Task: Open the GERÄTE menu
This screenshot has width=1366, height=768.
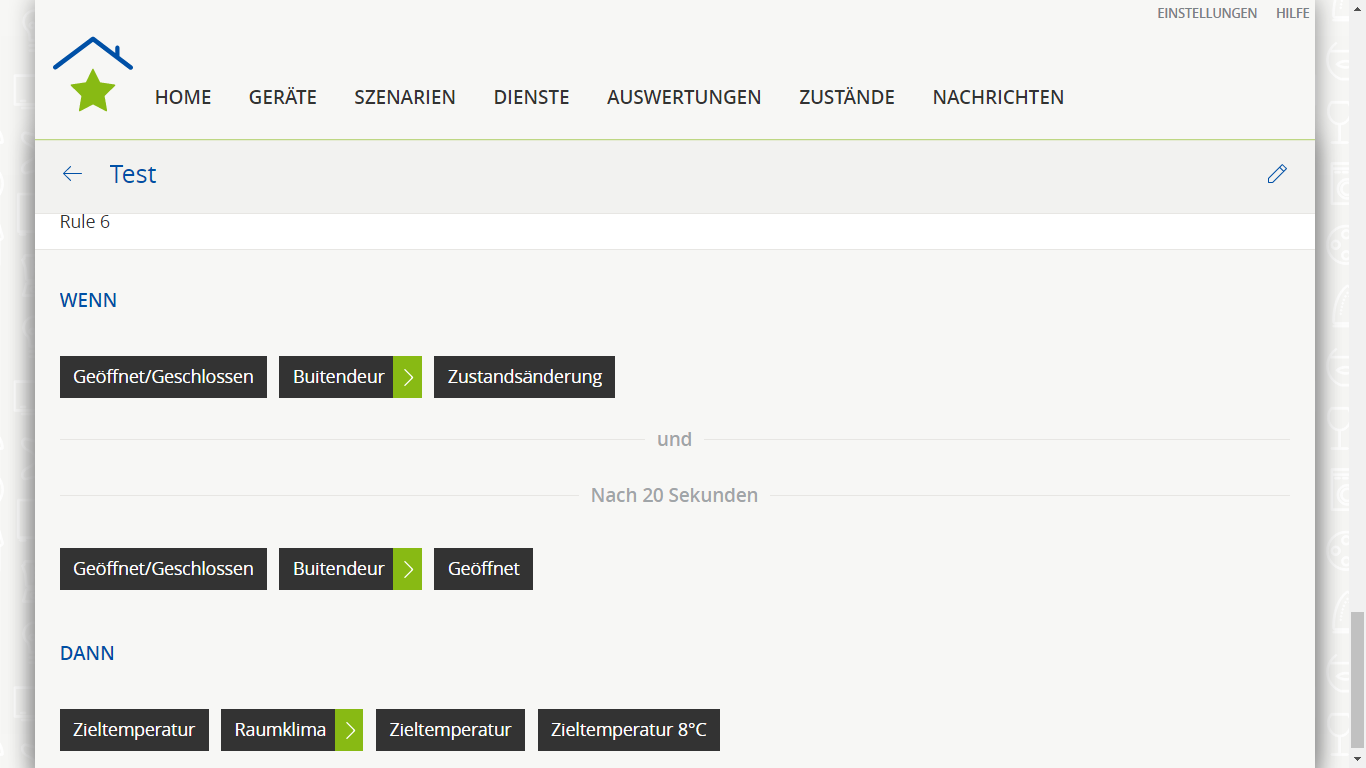Action: point(283,97)
